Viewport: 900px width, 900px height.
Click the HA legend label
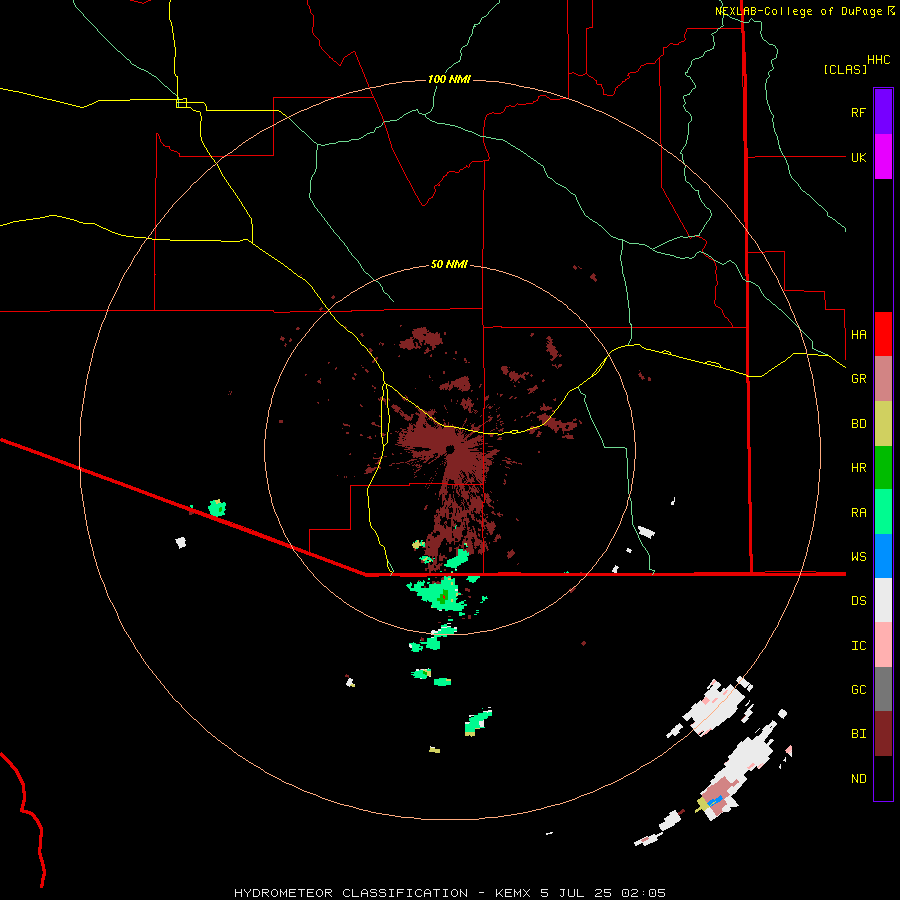tap(858, 334)
